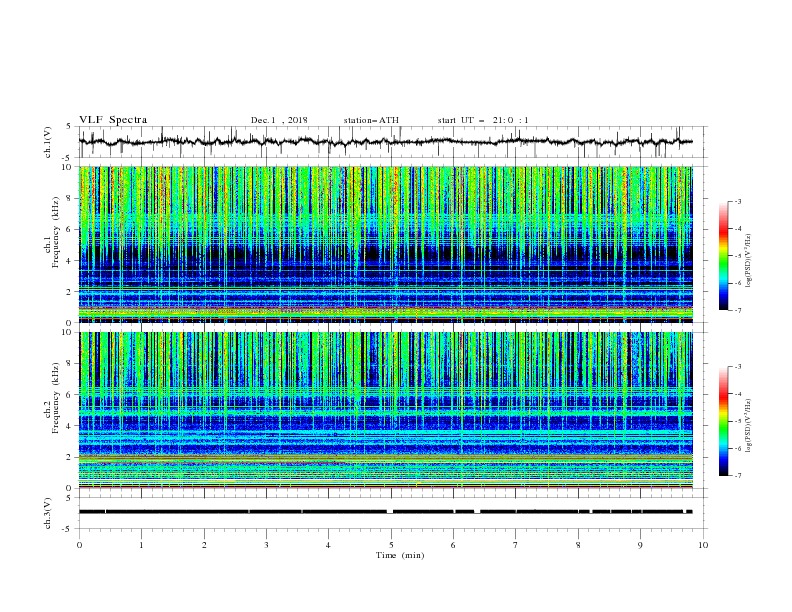Click the upper colorbar "log(PSD)(V²/Hz)" label
Image resolution: width=792 pixels, height=612 pixels.
coord(749,261)
